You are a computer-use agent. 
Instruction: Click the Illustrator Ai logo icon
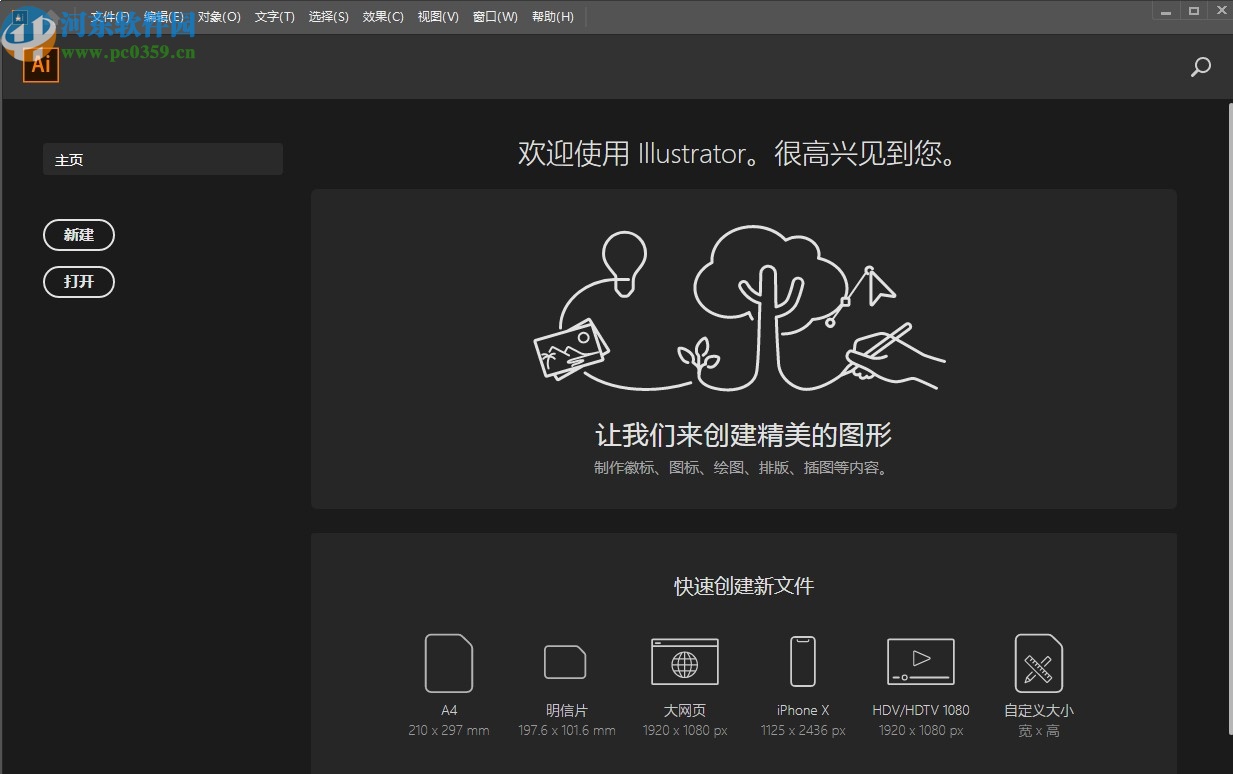[40, 63]
